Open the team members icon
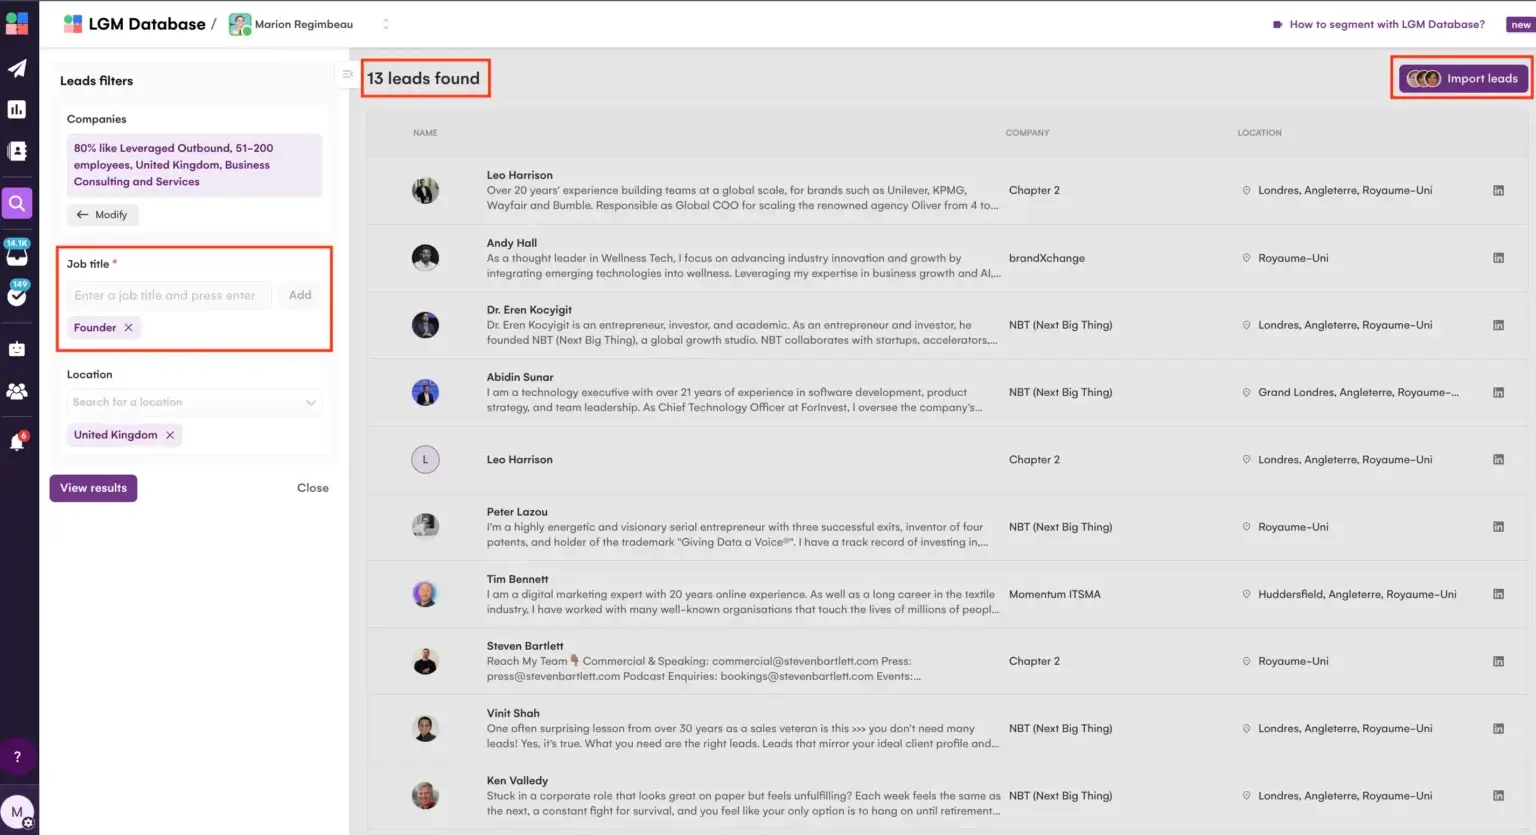Image resolution: width=1536 pixels, height=835 pixels. [17, 391]
